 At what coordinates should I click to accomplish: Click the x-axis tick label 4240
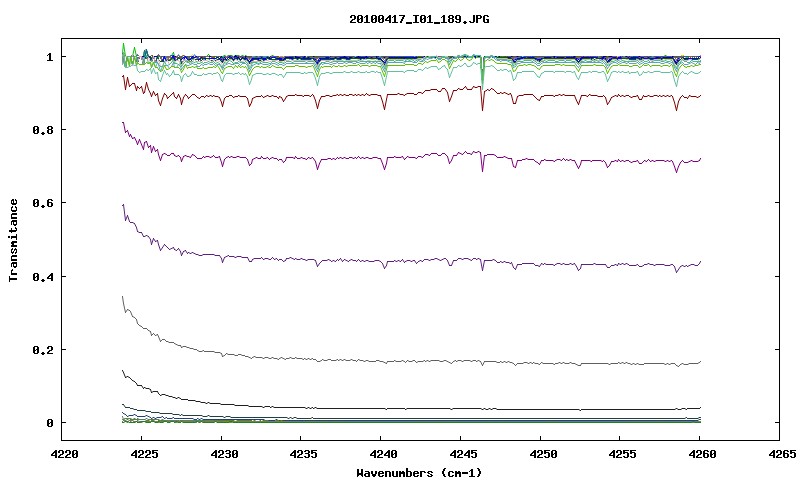point(384,454)
